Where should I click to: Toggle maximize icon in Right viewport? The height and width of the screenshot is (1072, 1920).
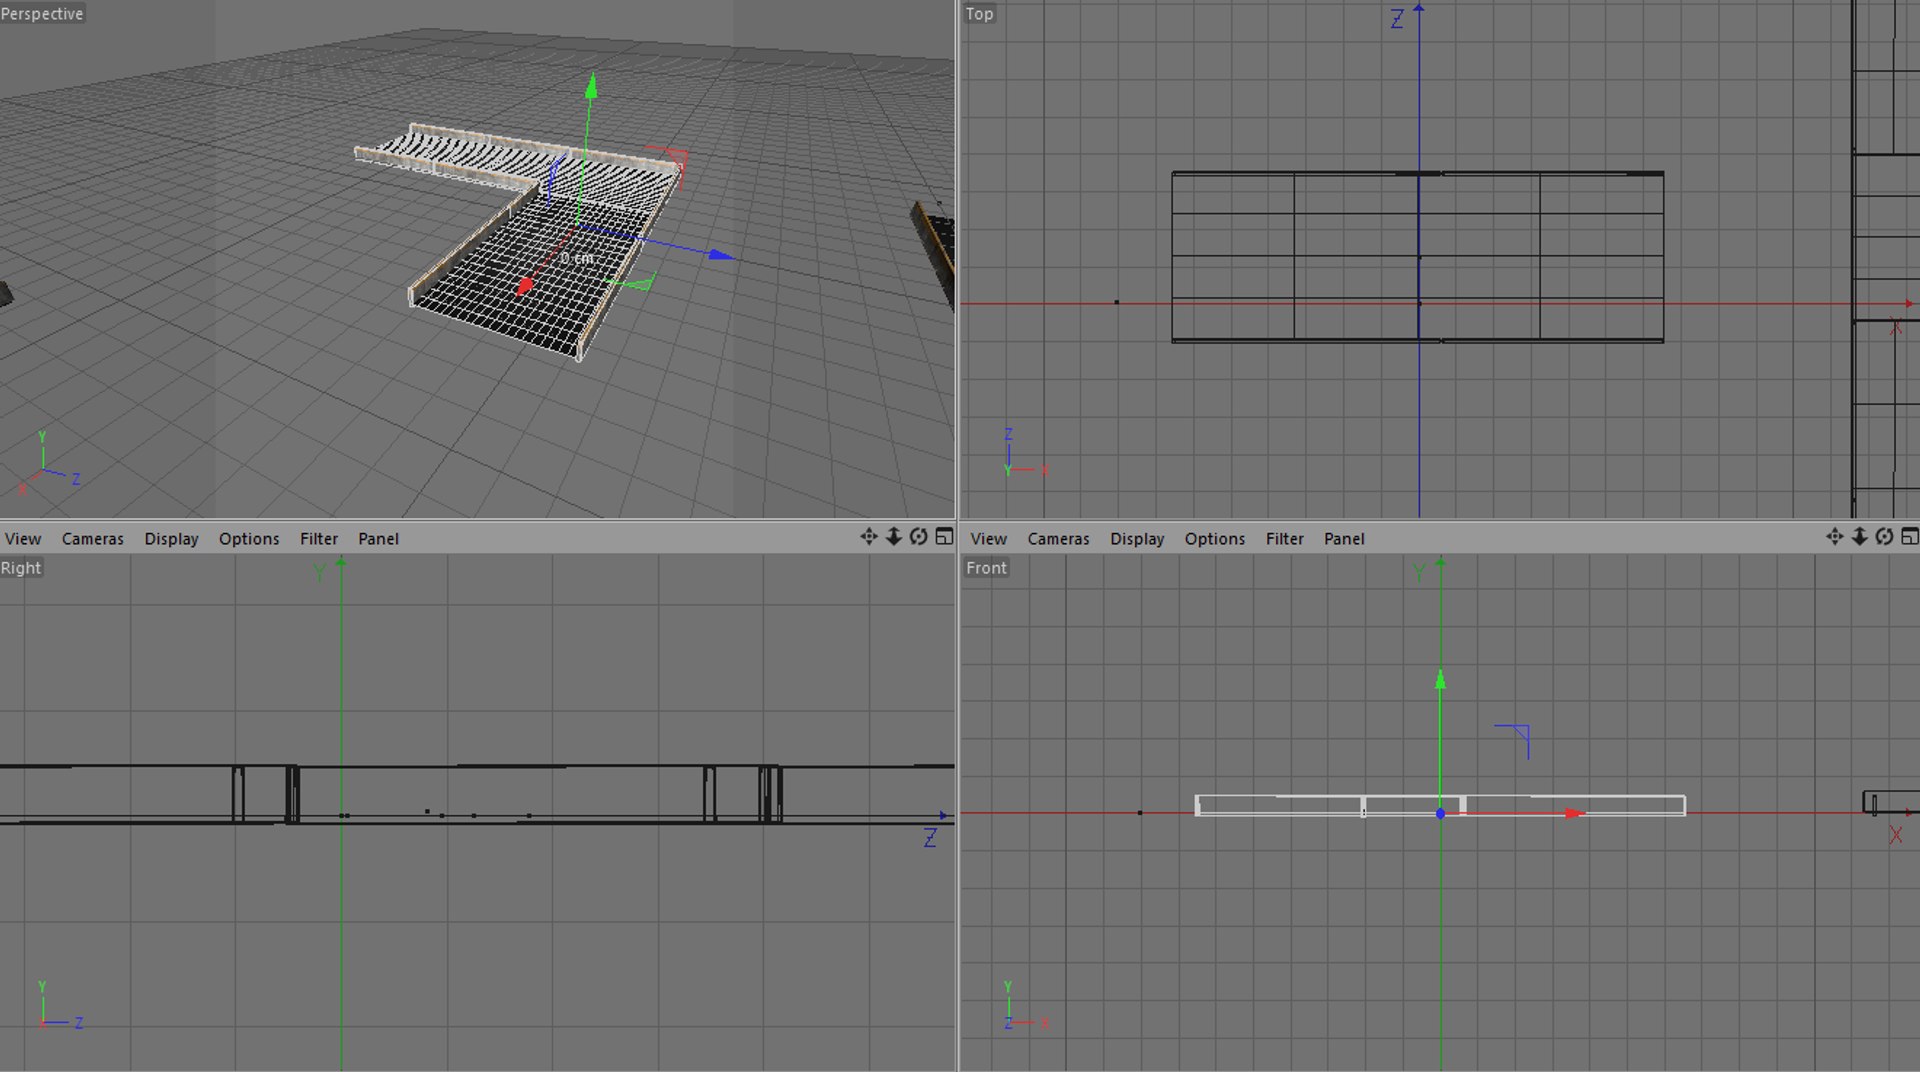(x=944, y=537)
